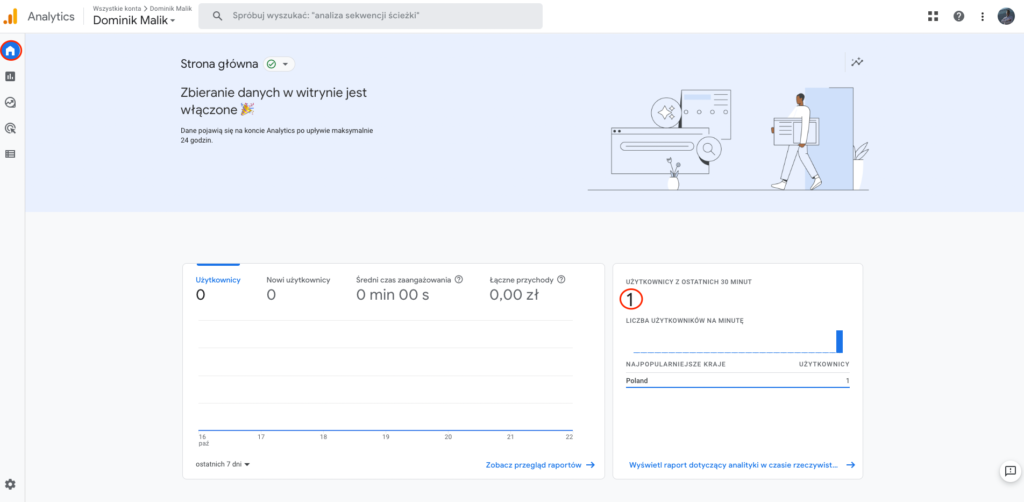
Task: Open Advertising section in sidebar
Action: [x=11, y=128]
